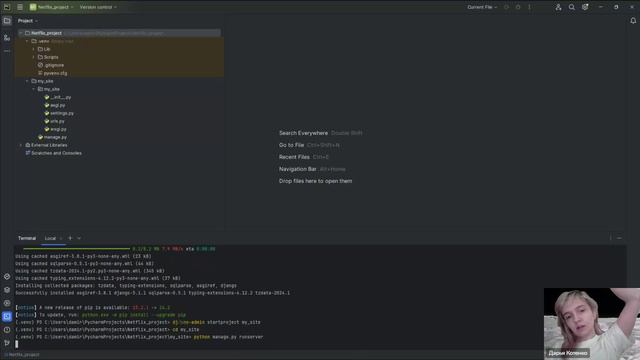Open terminal panel options kebab icon
The width and height of the screenshot is (640, 360).
[x=611, y=238]
